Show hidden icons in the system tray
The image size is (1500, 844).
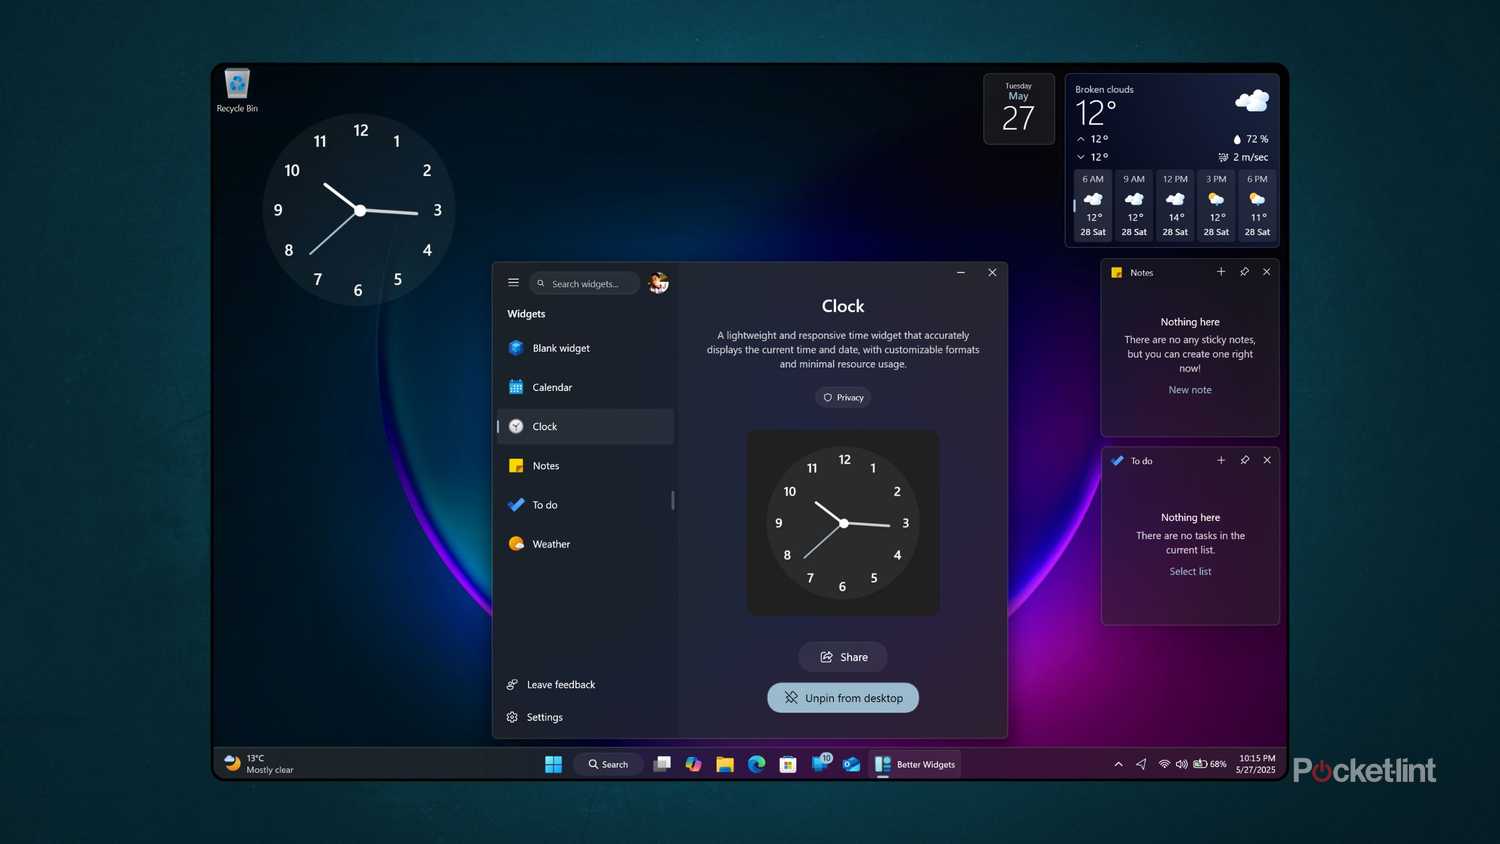click(1118, 764)
